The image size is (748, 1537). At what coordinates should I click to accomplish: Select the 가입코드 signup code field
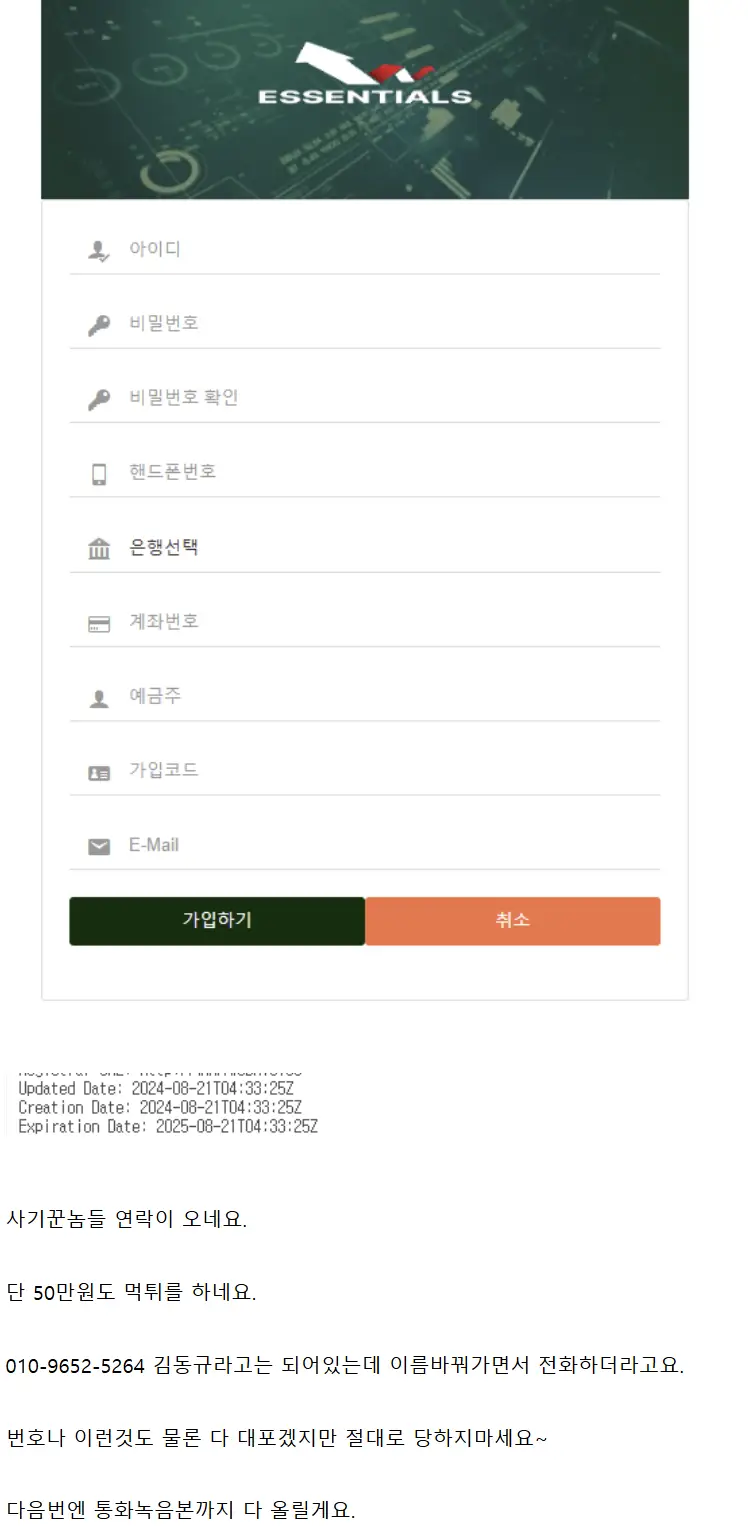click(x=390, y=771)
